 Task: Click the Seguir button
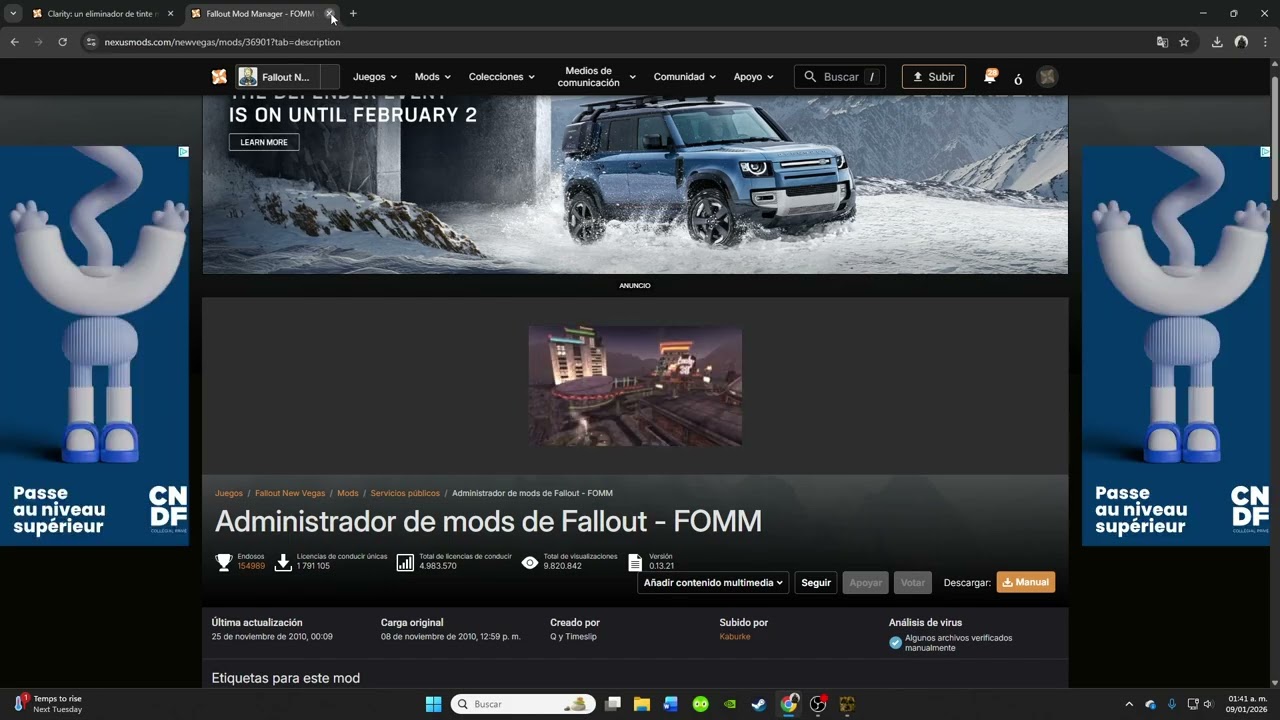click(x=816, y=582)
